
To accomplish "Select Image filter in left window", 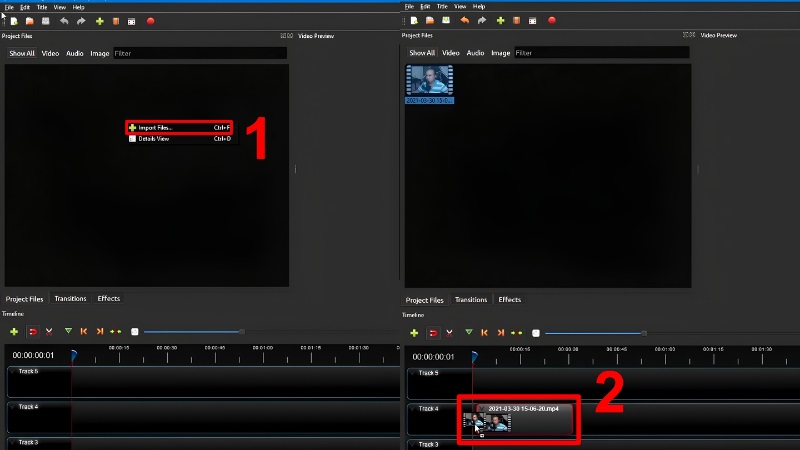I will (99, 53).
